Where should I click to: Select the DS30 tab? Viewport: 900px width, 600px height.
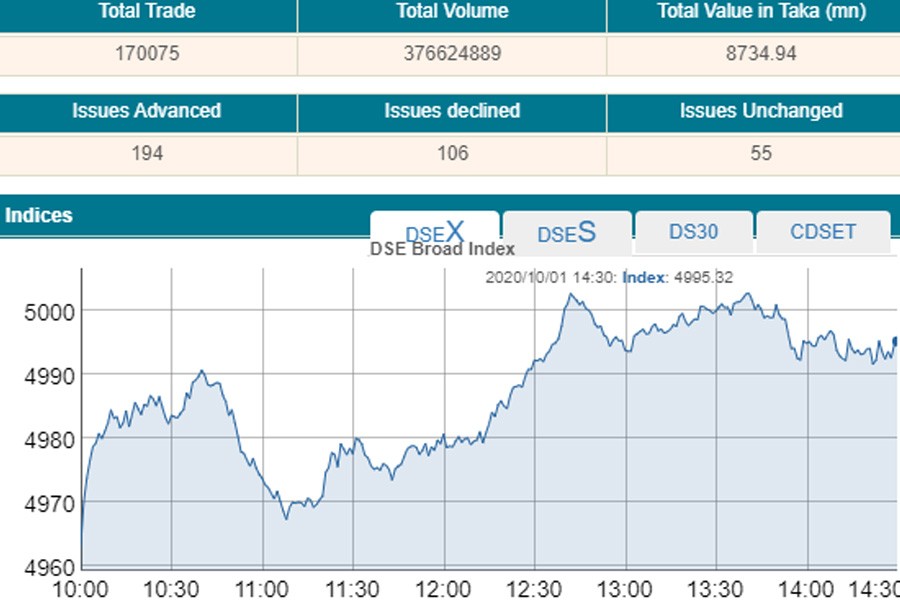[x=693, y=232]
